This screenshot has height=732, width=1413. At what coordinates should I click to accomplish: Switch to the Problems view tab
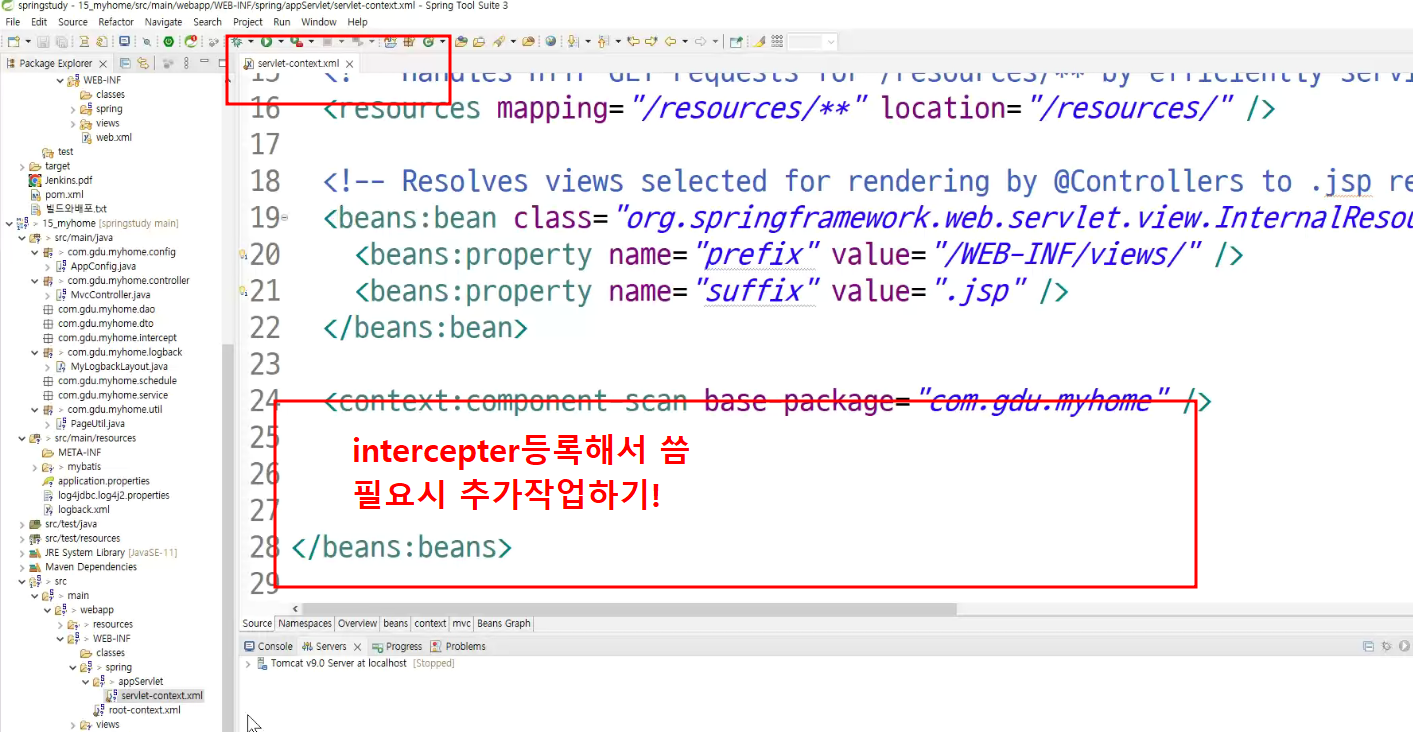click(458, 646)
